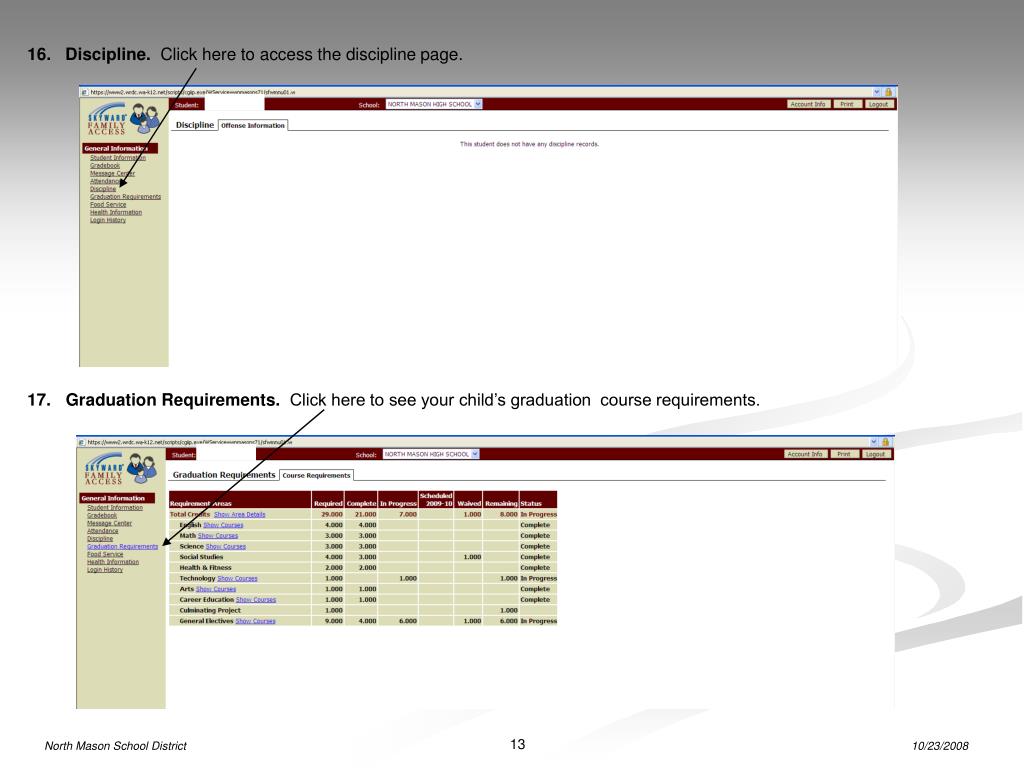Click Skyward Family Access logo on Discipline page
Image resolution: width=1024 pixels, height=768 pixels.
pyautogui.click(x=123, y=118)
